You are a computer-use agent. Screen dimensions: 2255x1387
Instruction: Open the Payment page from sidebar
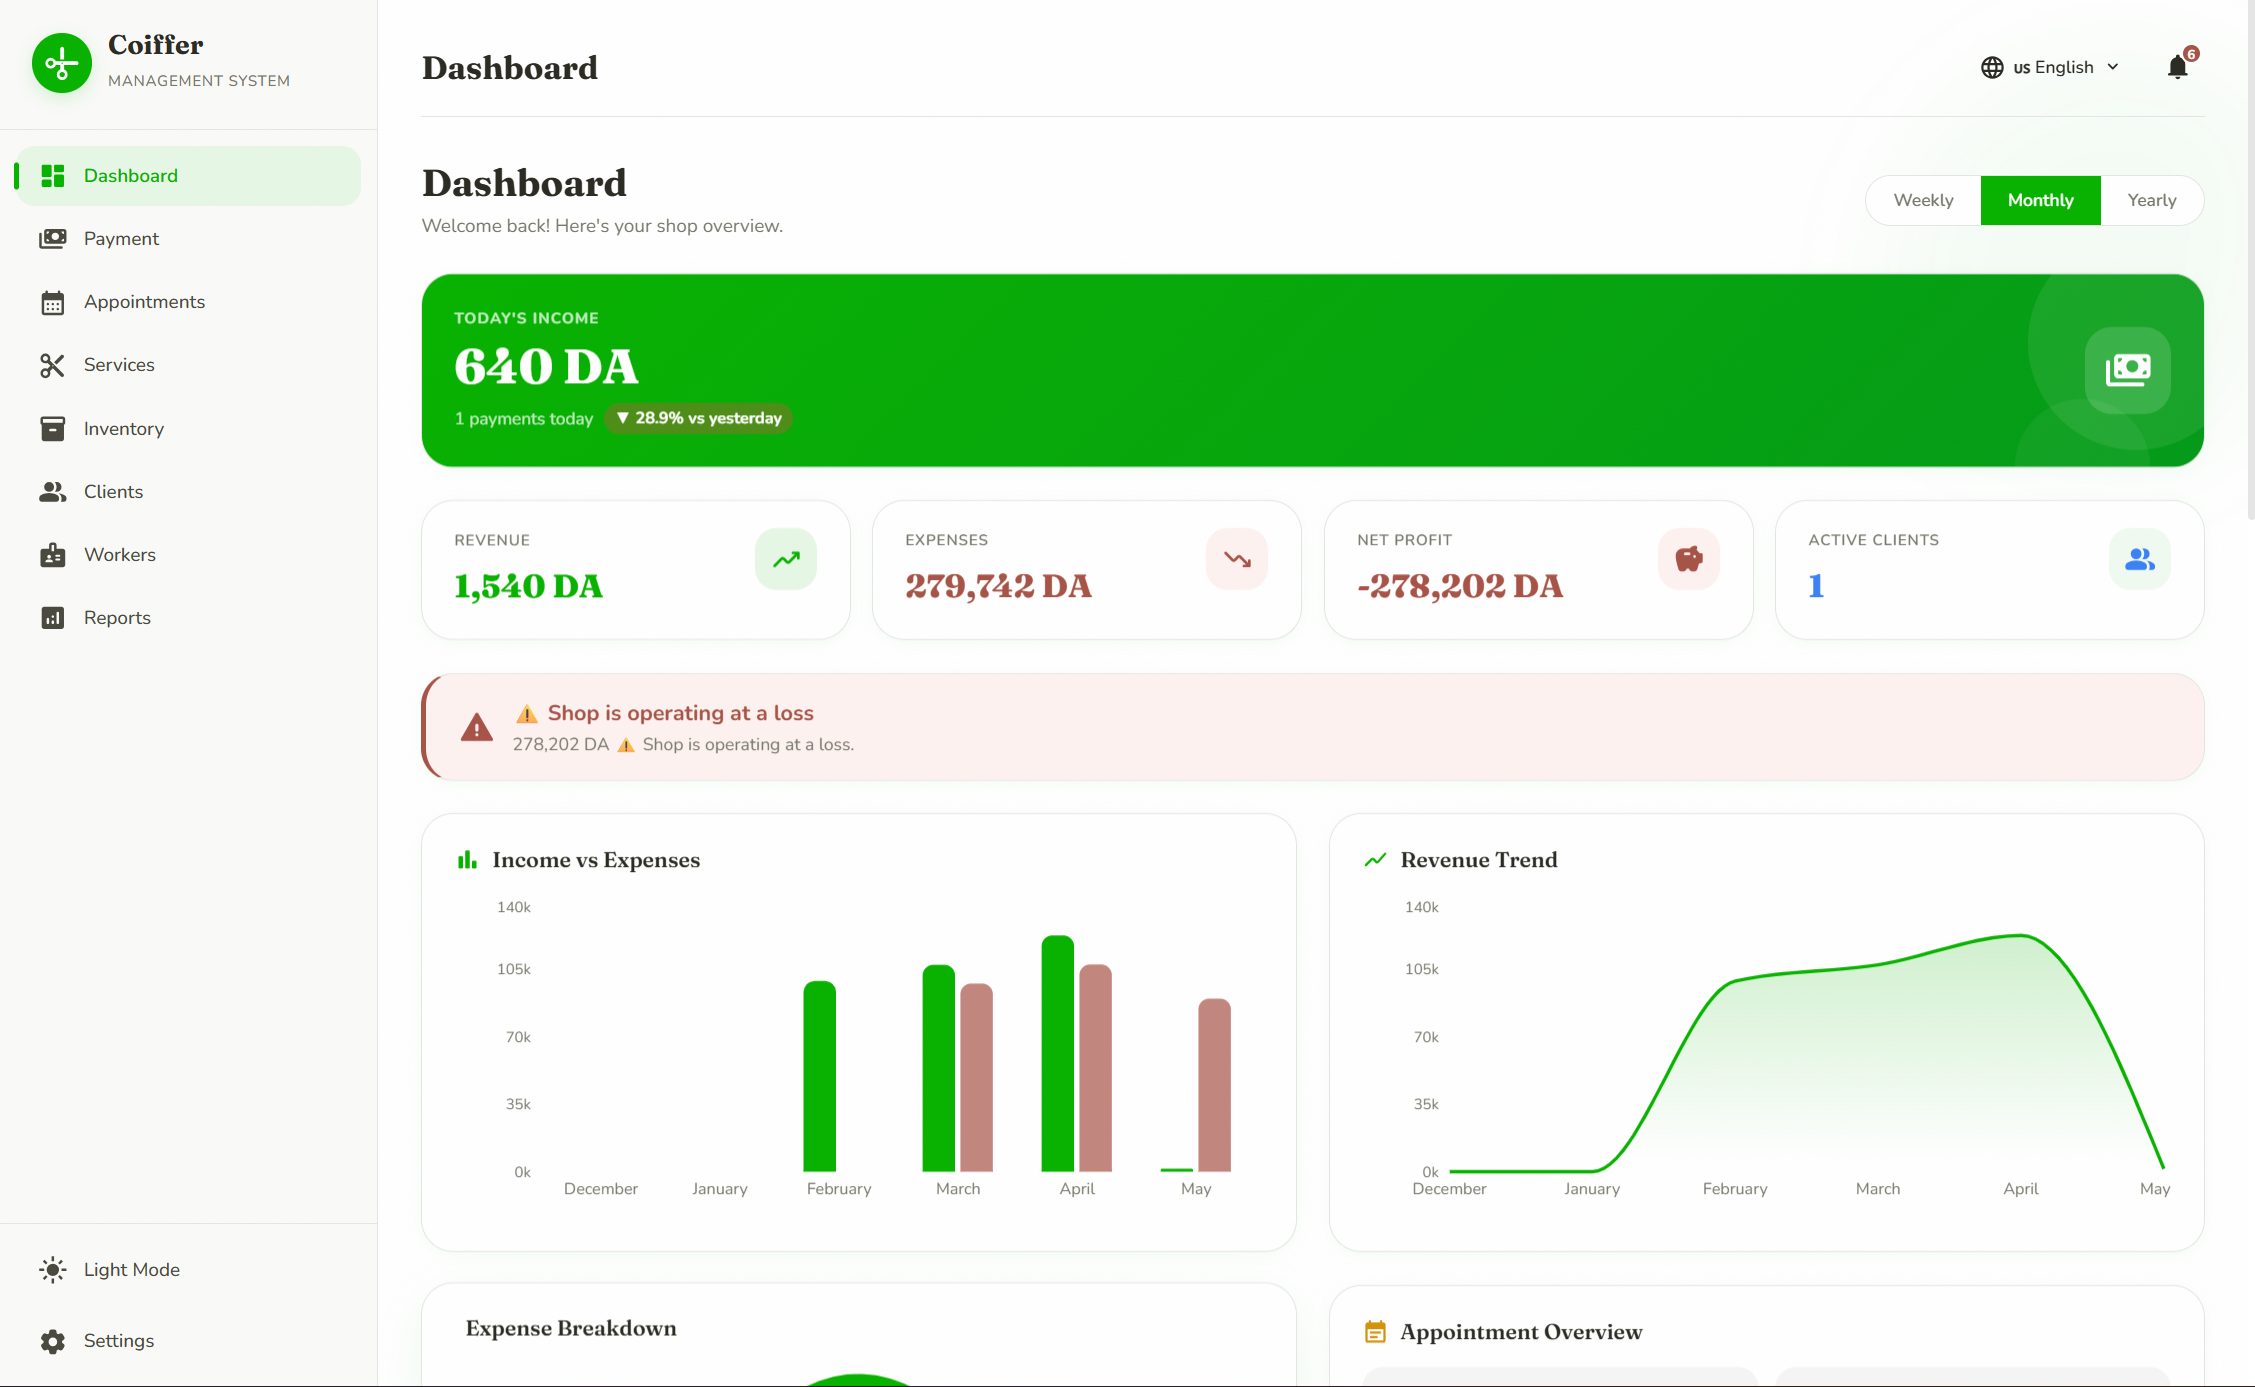pyautogui.click(x=188, y=239)
